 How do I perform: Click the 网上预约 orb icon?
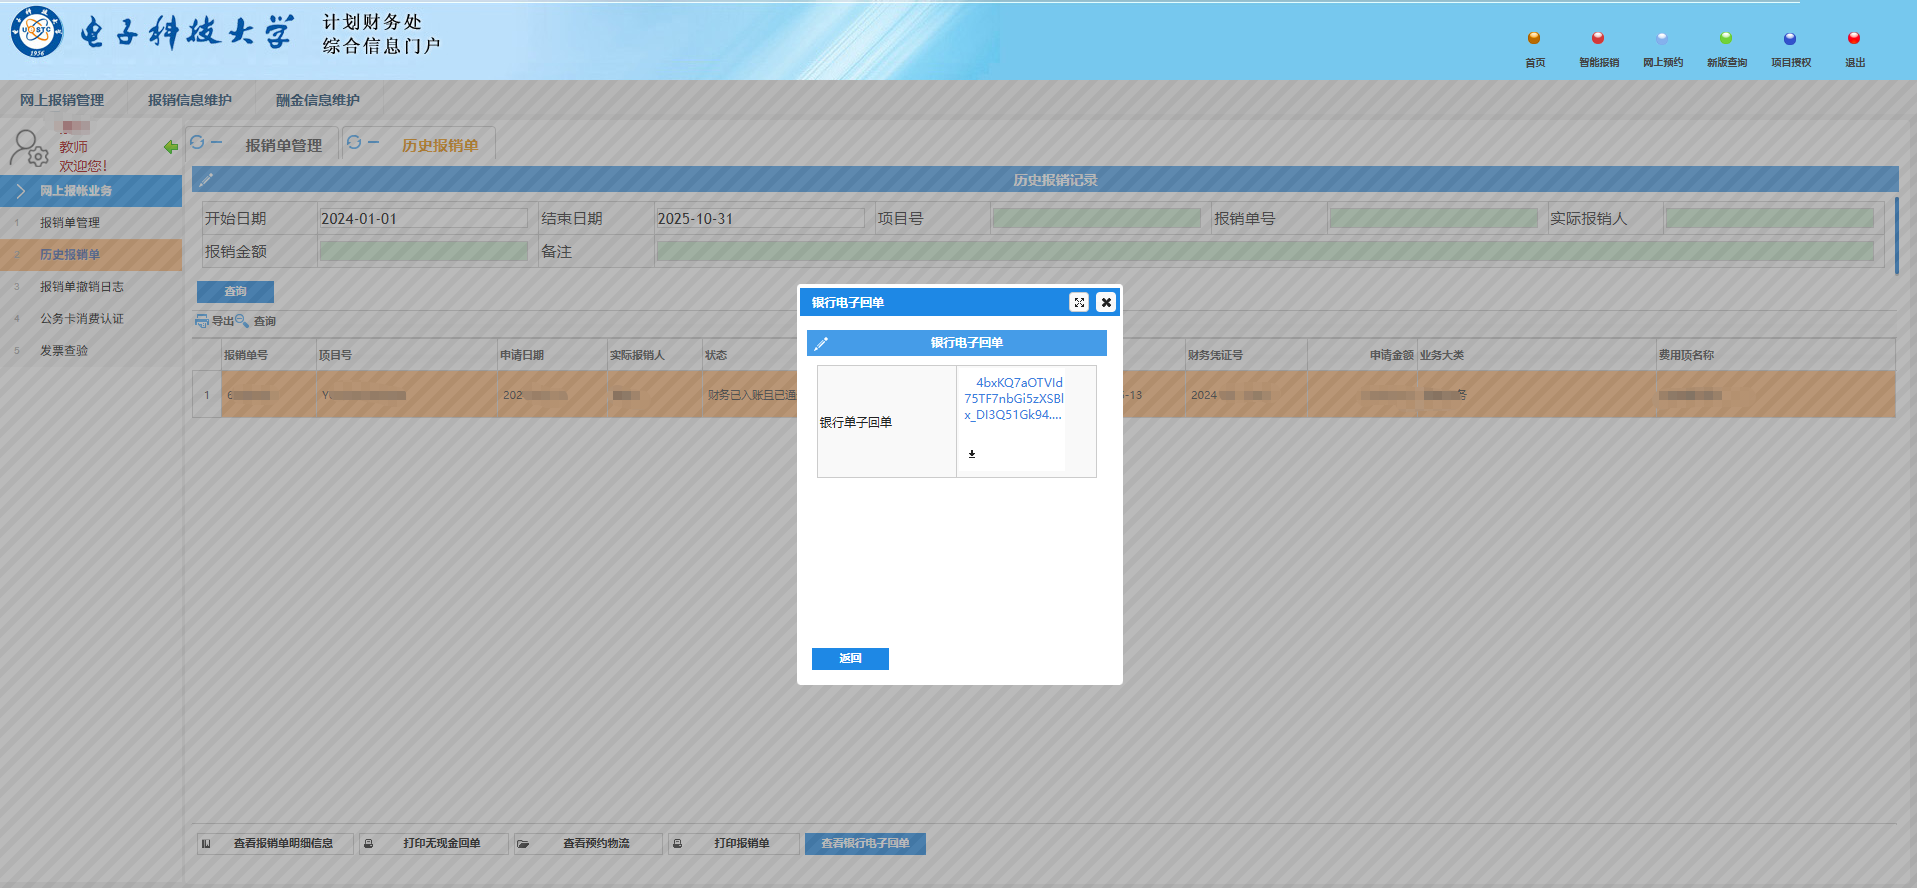(1662, 39)
